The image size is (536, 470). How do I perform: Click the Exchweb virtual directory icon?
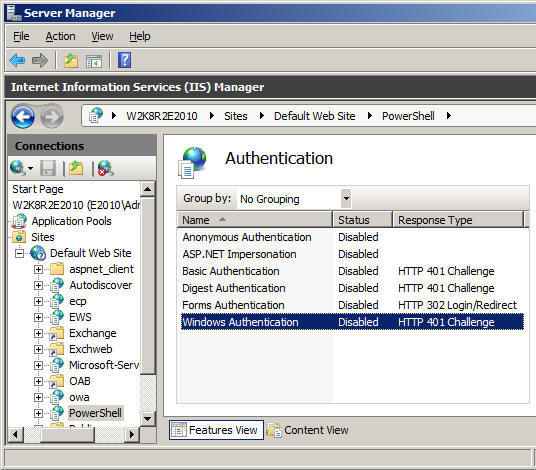pos(57,349)
